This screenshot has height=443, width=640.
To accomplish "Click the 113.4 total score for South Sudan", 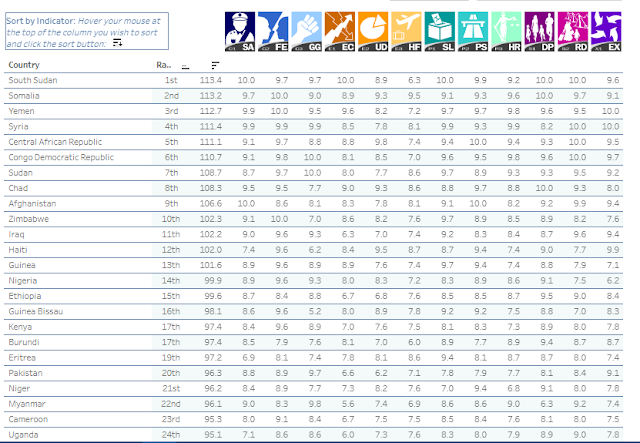I will pyautogui.click(x=211, y=80).
